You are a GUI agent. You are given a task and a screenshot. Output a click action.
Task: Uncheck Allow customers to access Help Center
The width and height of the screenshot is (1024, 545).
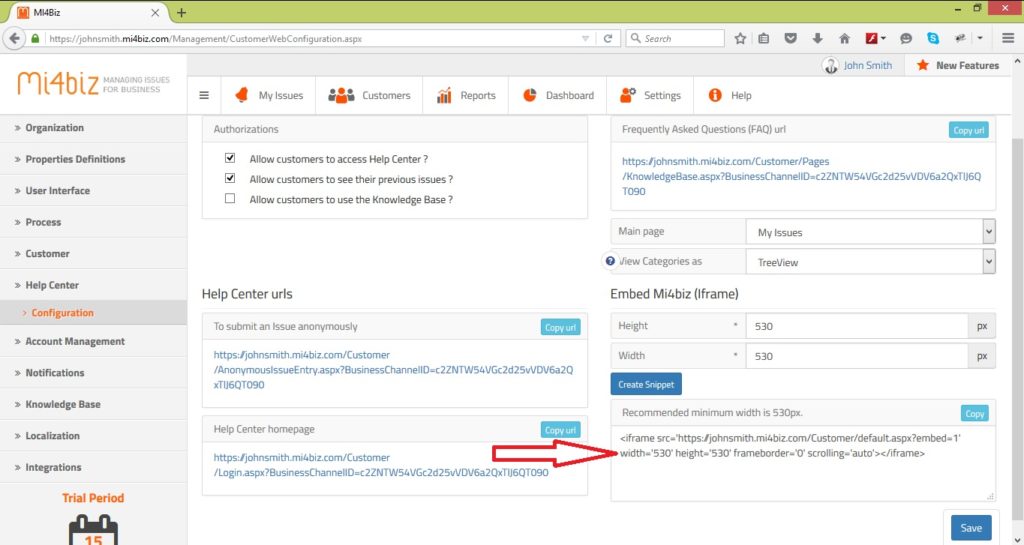pyautogui.click(x=230, y=159)
